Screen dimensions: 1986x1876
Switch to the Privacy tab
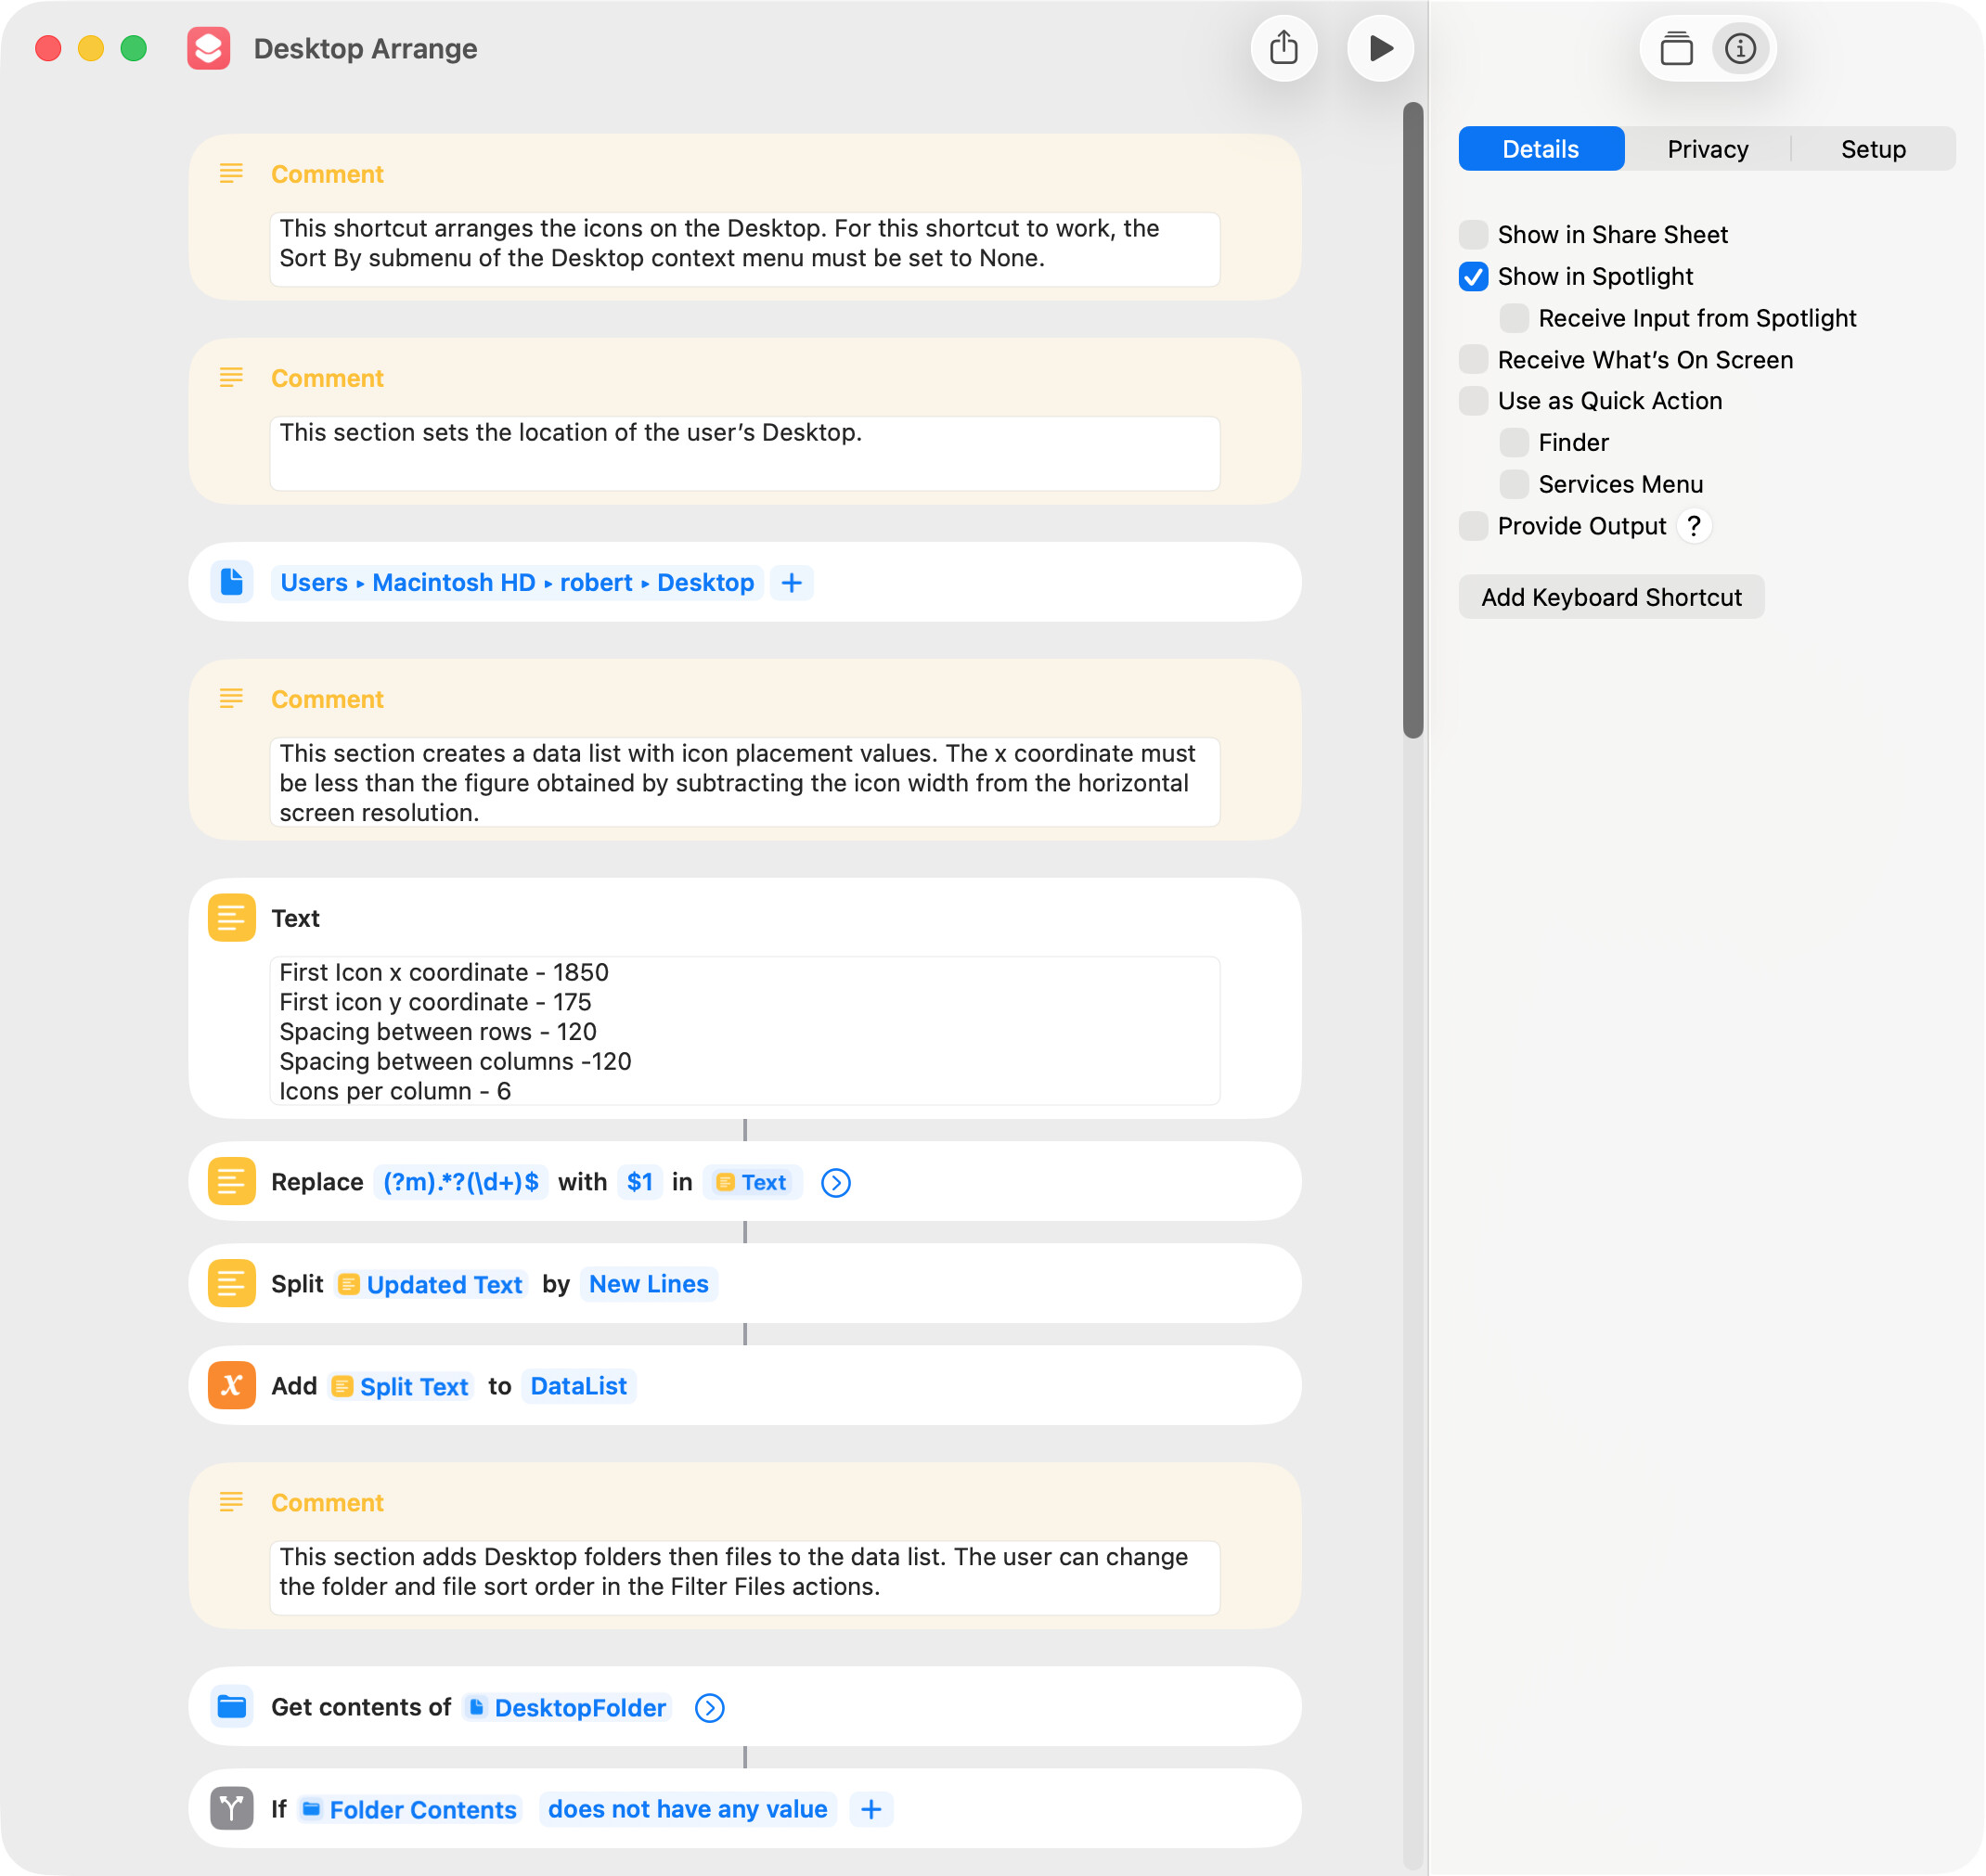1707,149
